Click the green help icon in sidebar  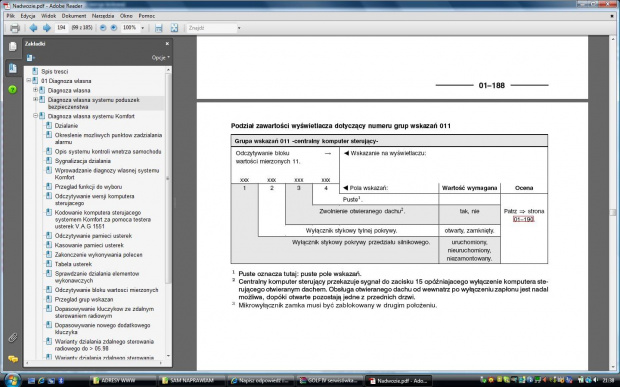click(13, 89)
